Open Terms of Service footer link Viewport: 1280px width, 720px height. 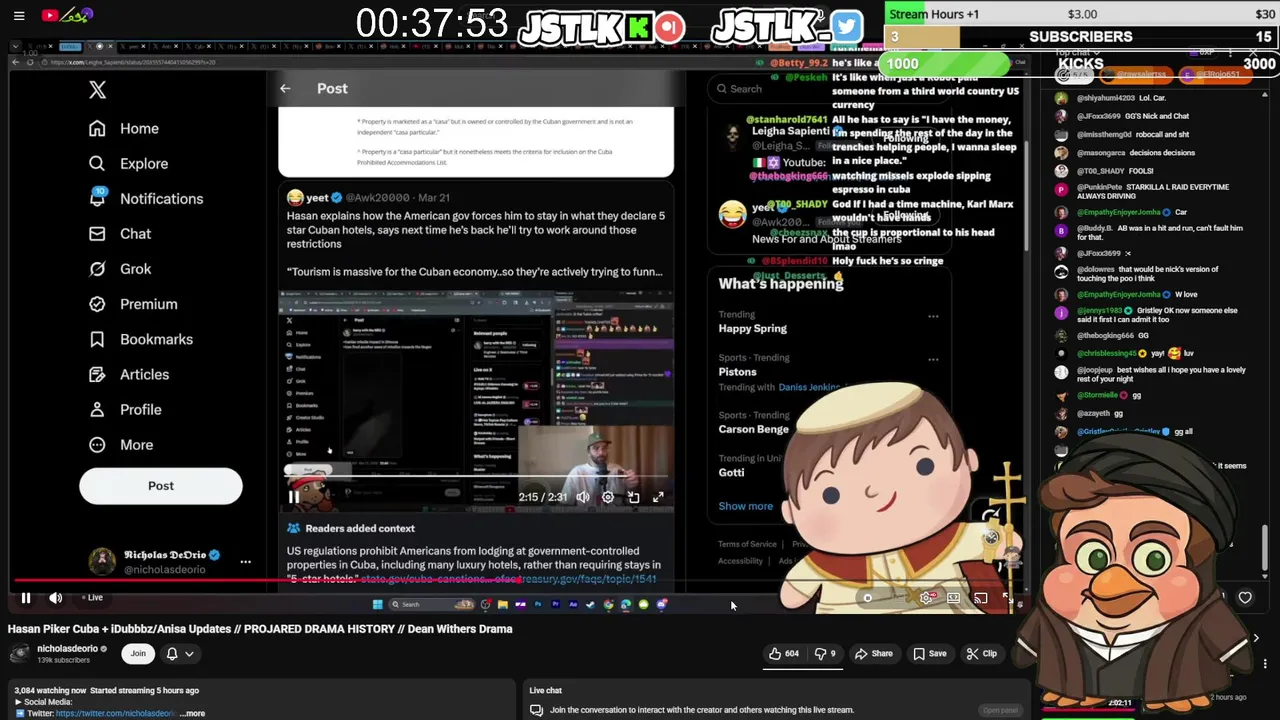(747, 545)
